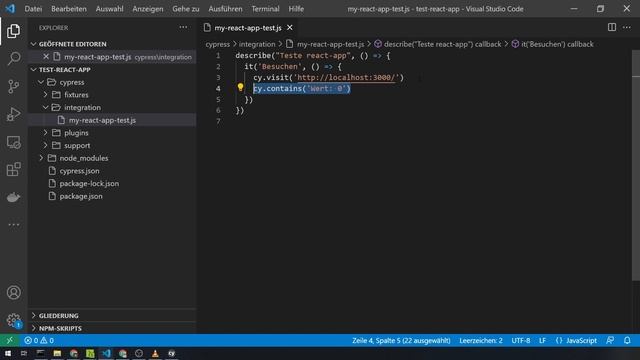This screenshot has height=360, width=640.
Task: Open the Anzeigen menu
Action: [148, 9]
